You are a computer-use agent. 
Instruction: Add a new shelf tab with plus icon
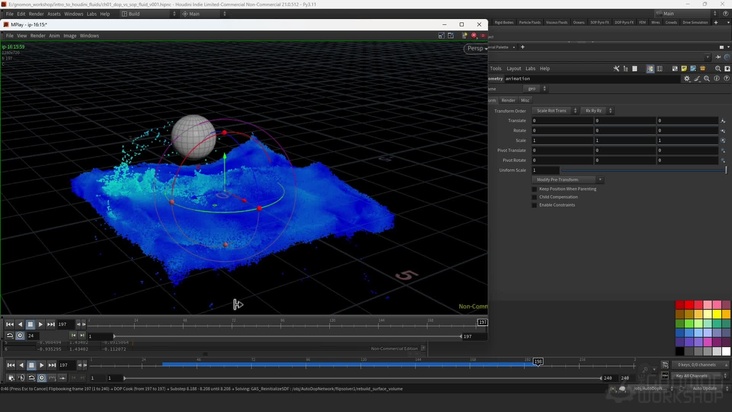coord(716,22)
